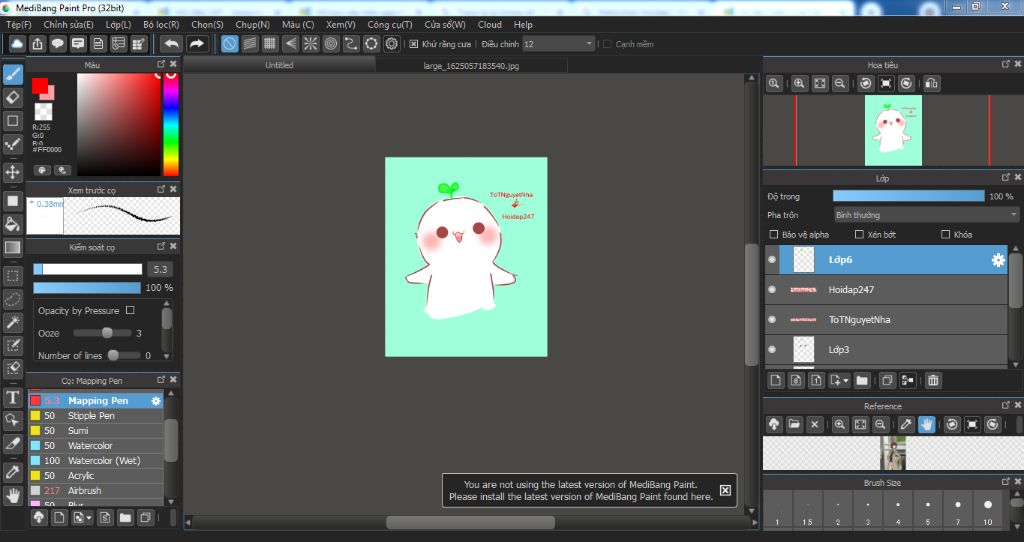Toggle Khử răng cưa anti-aliasing checkbox
1024x542 pixels.
pyautogui.click(x=413, y=44)
